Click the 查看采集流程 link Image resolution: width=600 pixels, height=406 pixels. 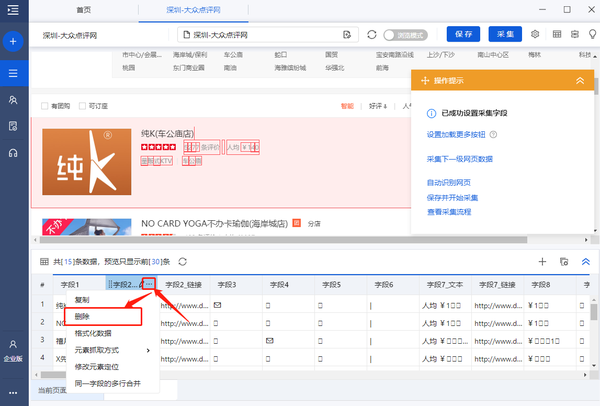pos(449,212)
